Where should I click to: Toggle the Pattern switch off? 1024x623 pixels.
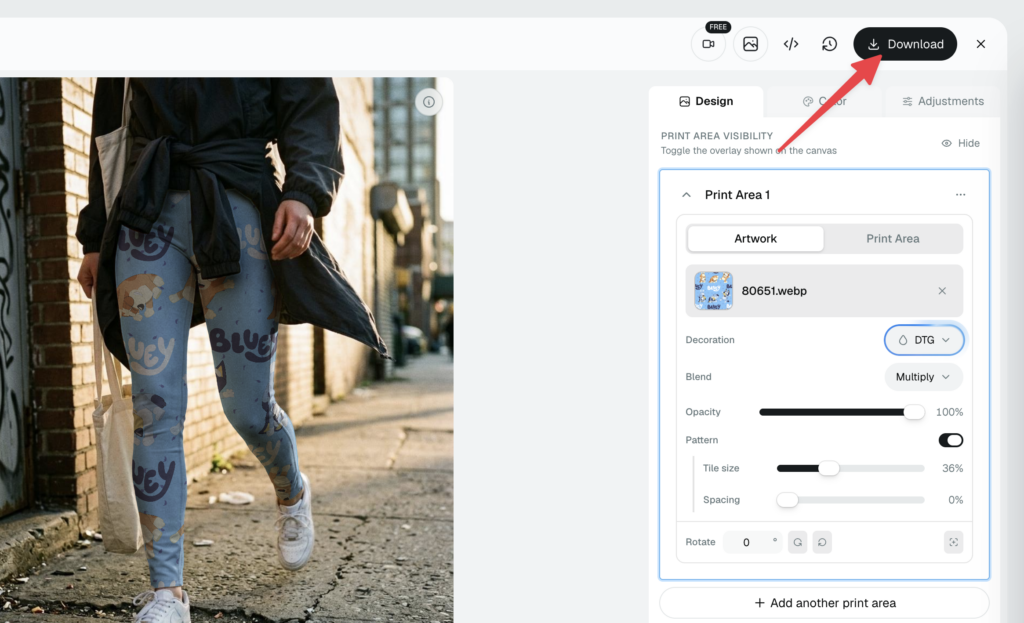pyautogui.click(x=950, y=440)
